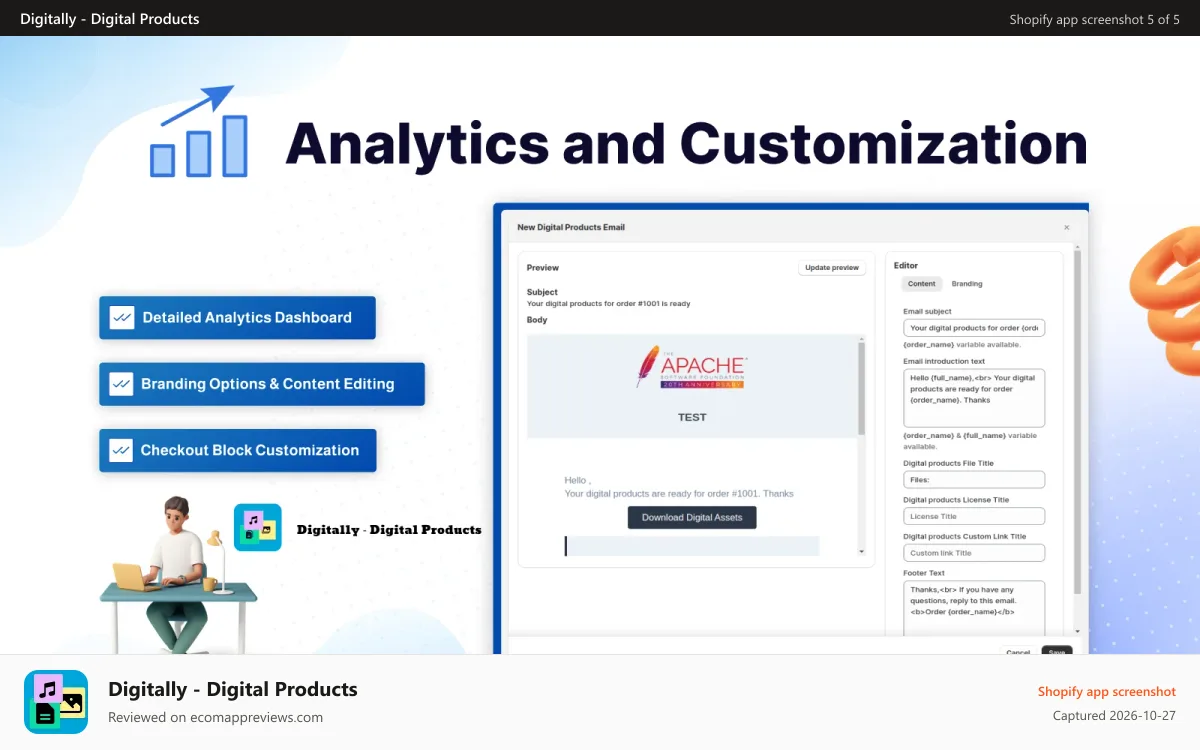Click the Digitally app icon in footer

56,702
